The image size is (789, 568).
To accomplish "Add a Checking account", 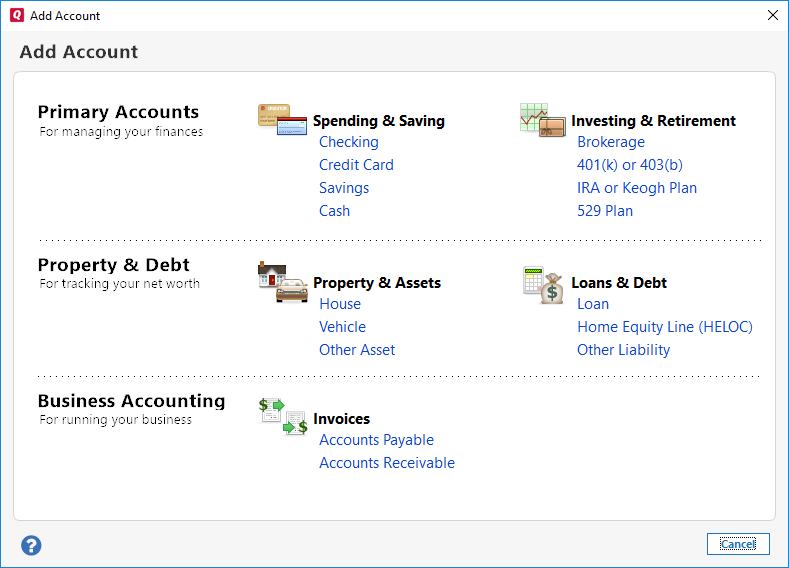I will point(348,142).
